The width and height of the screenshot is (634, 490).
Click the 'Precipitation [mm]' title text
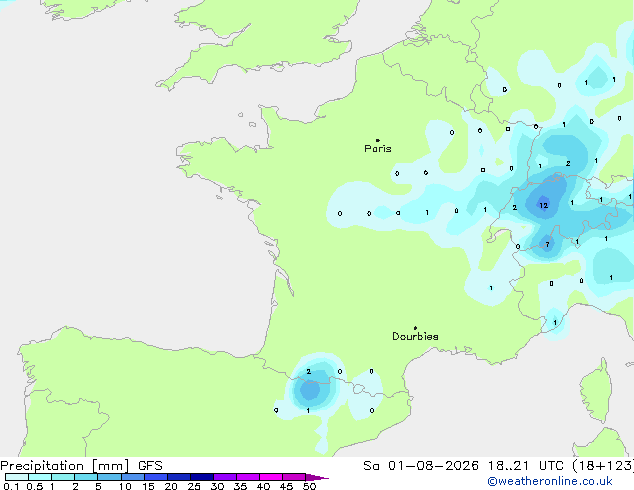click(65, 466)
